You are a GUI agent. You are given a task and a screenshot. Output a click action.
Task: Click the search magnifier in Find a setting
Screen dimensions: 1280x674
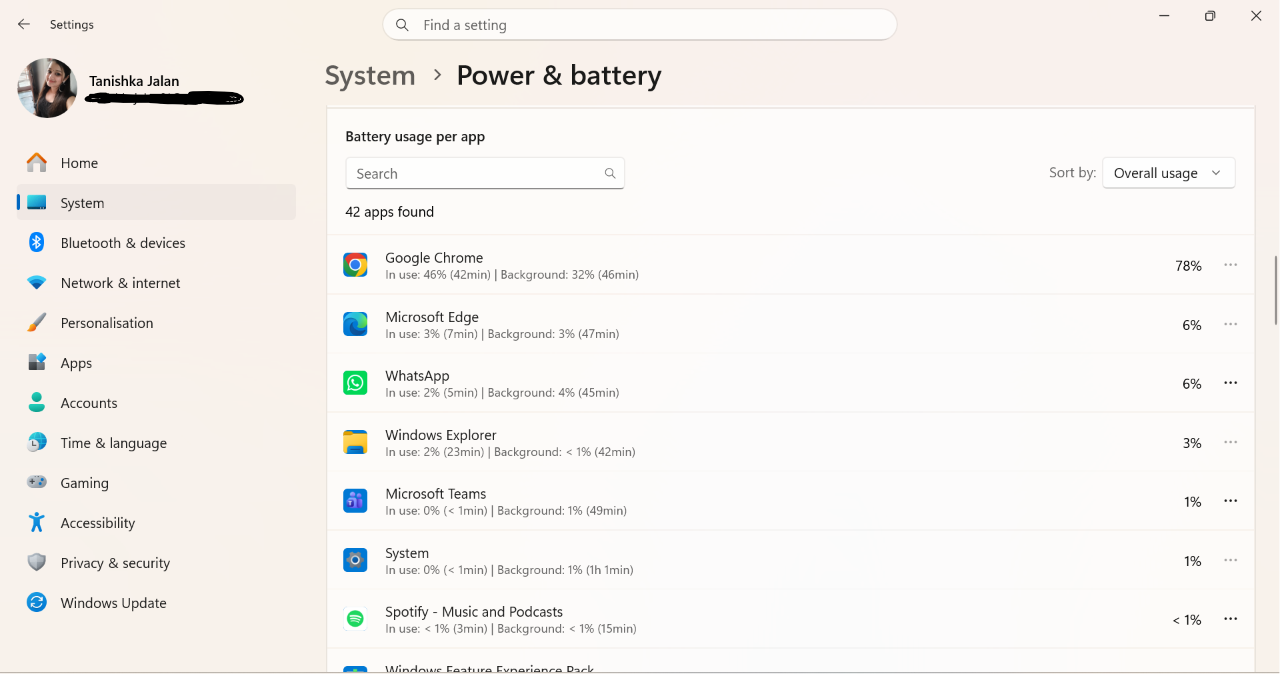point(402,25)
